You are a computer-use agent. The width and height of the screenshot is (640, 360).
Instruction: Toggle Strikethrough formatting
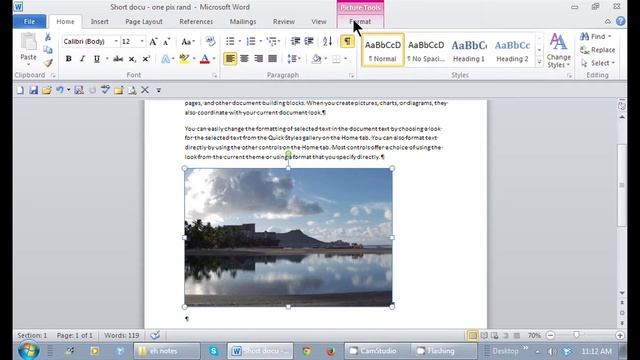118,59
